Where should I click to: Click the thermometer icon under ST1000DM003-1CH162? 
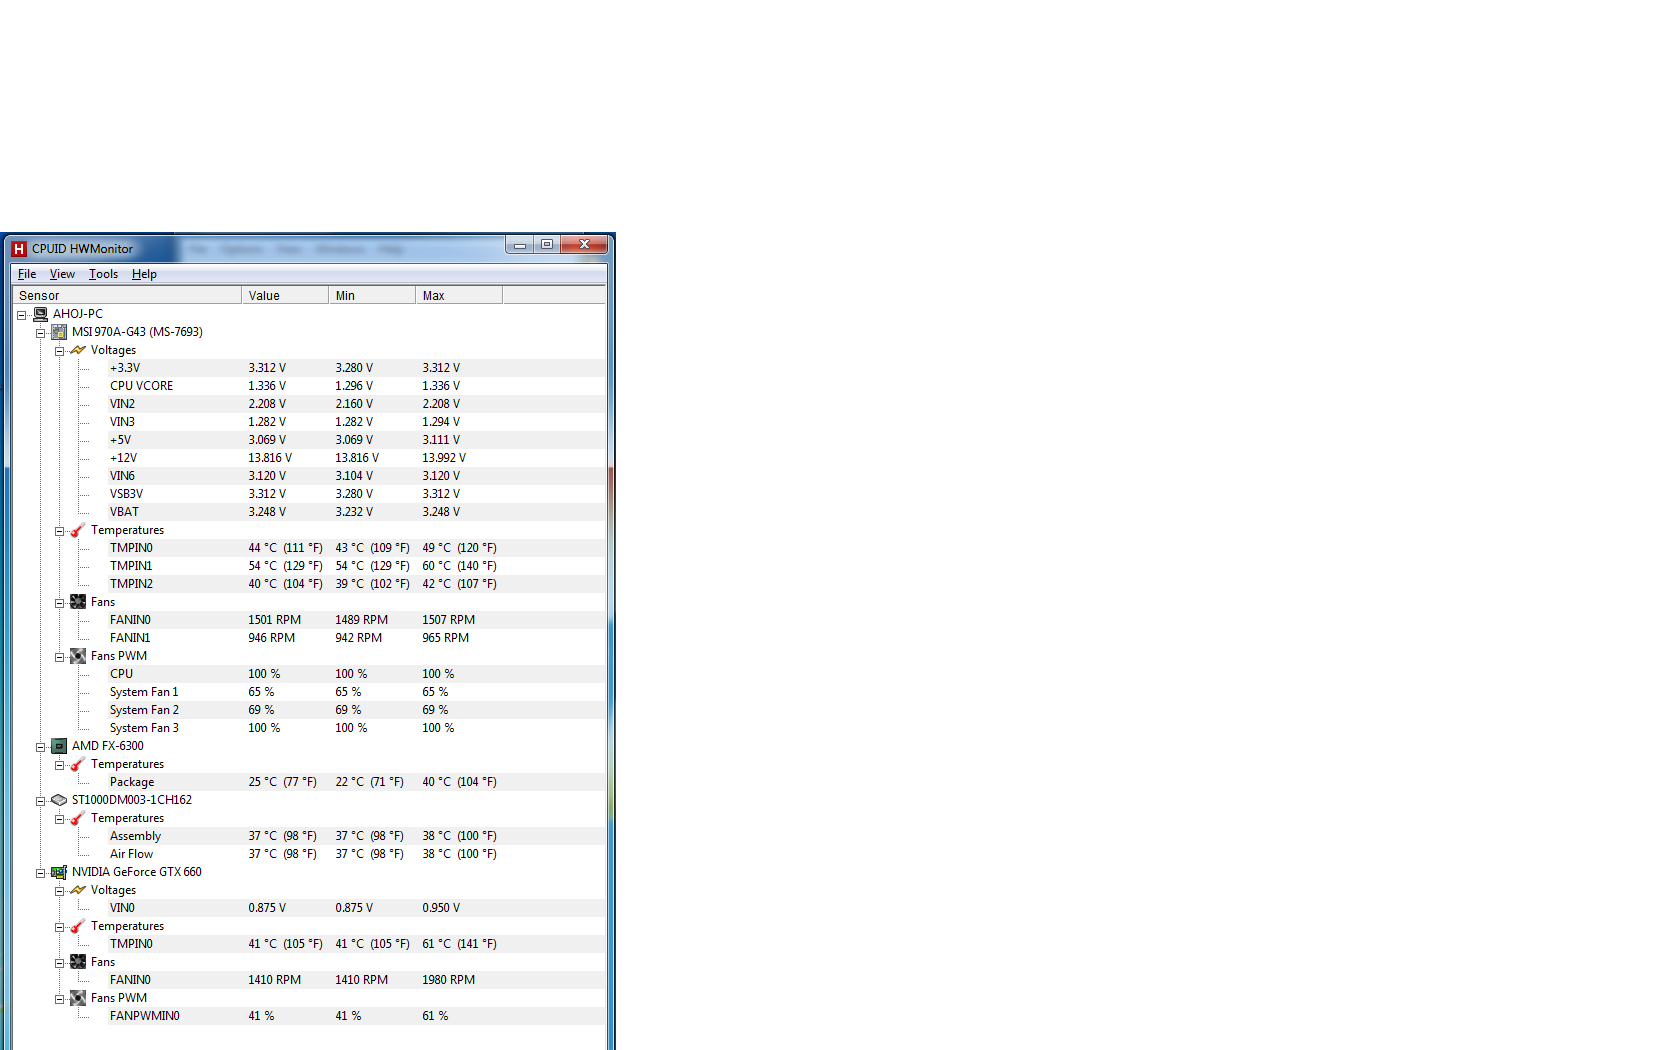[x=78, y=818]
